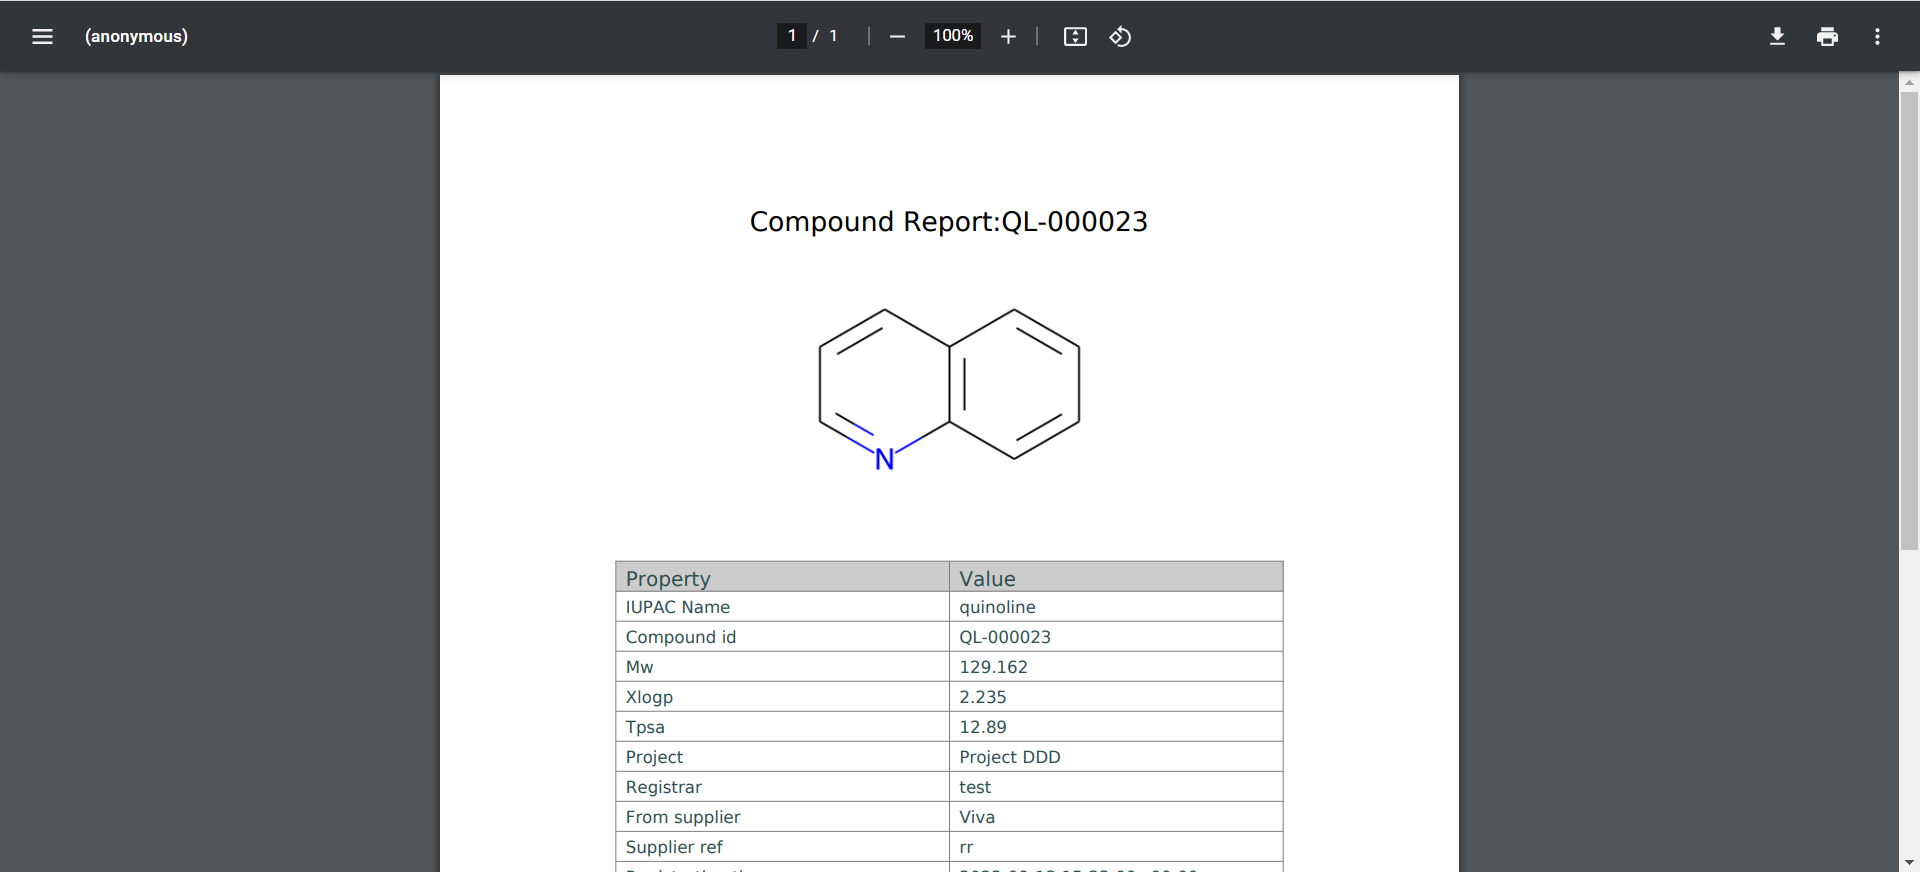Screen dimensions: 1920x872
Task: Click the (anonymous) document title
Action: (x=136, y=36)
